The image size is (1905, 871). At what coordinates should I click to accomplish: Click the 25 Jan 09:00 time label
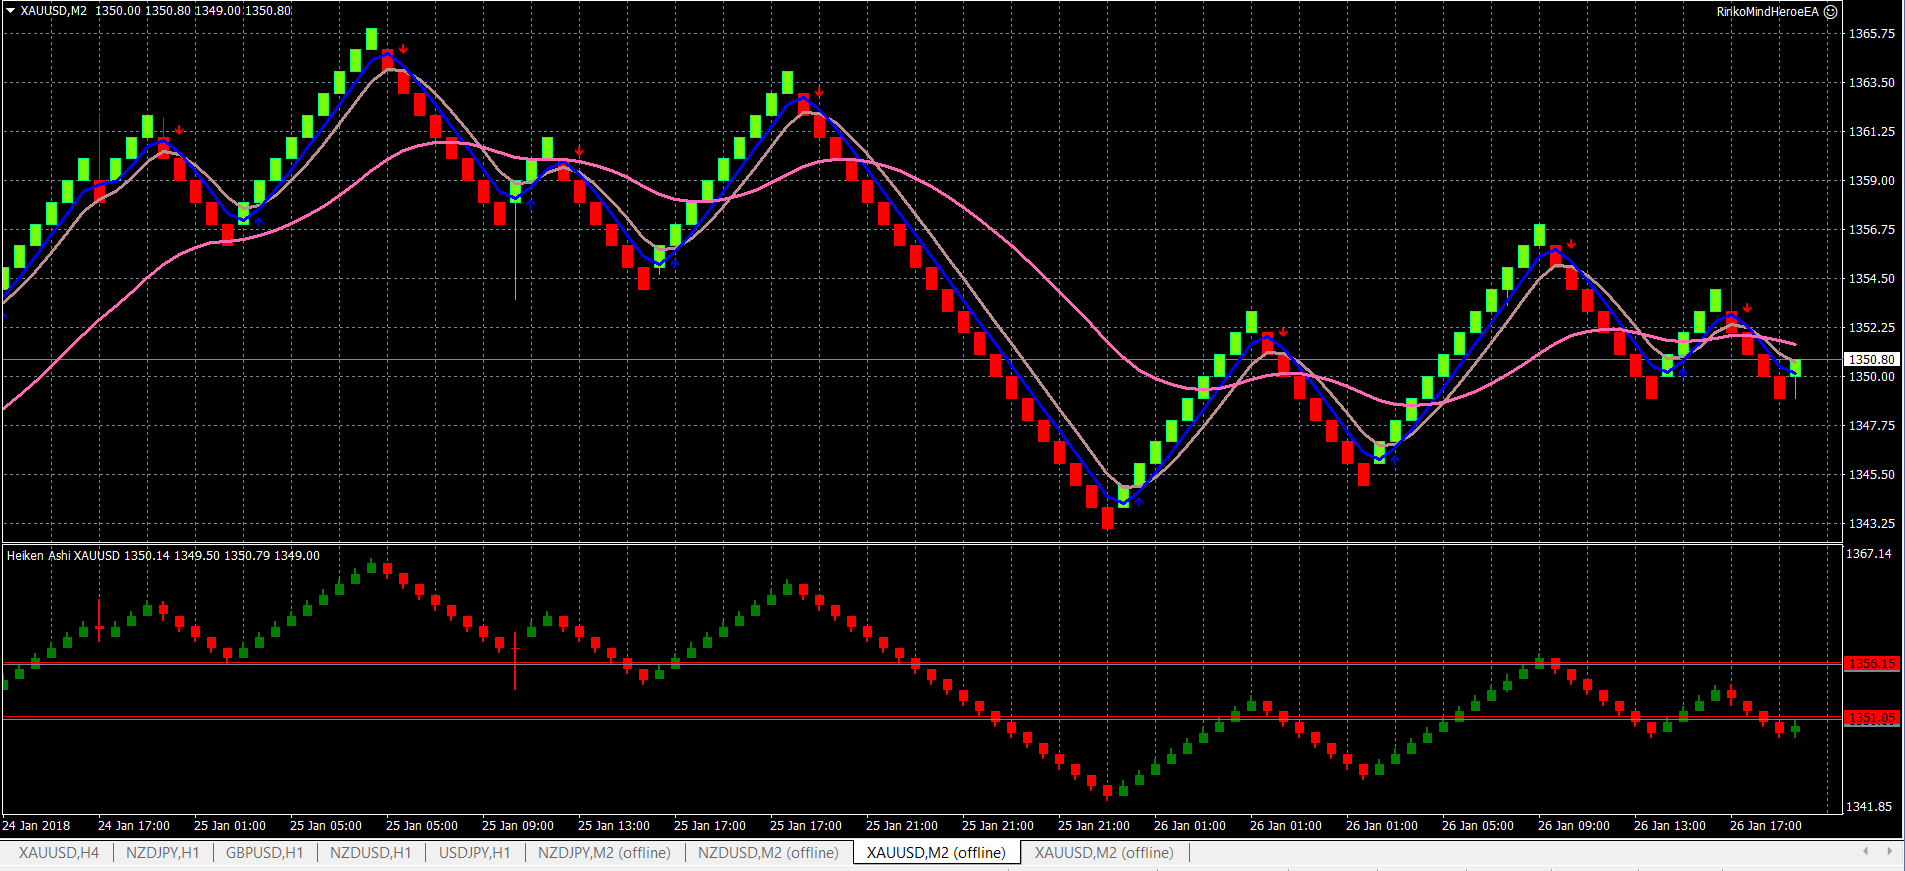[518, 826]
